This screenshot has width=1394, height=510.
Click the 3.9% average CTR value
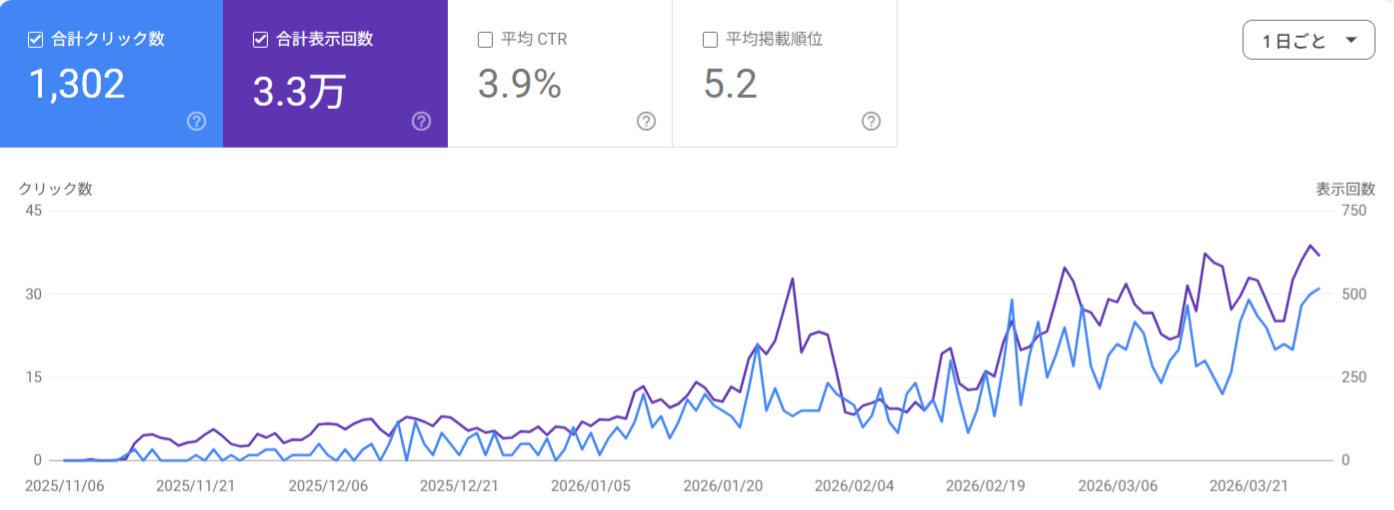519,85
